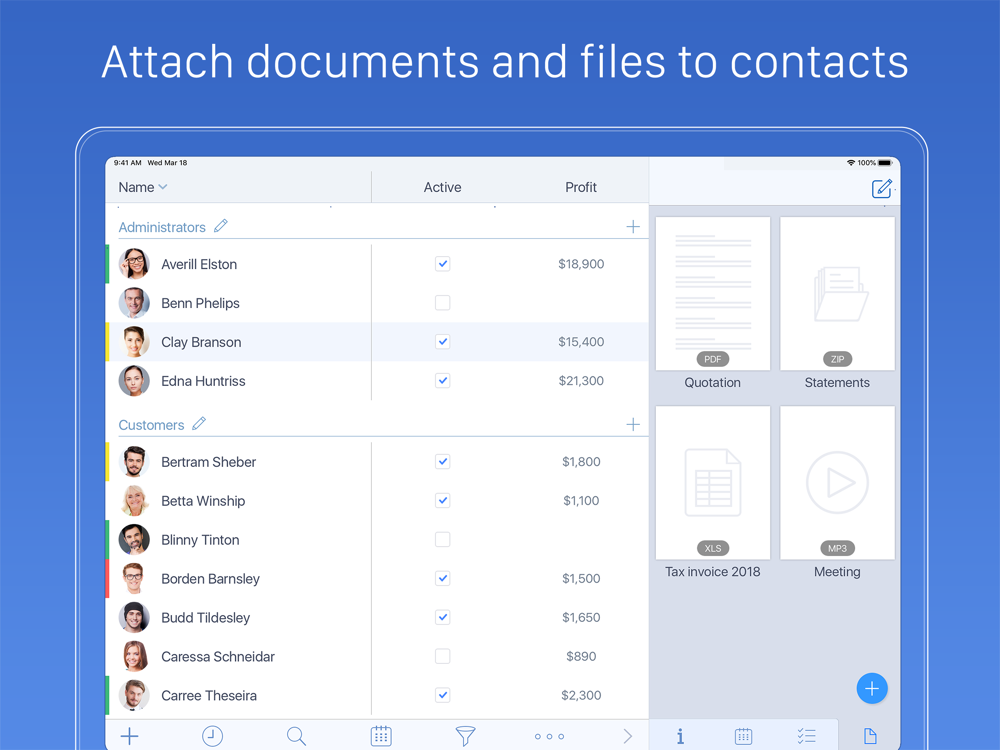Screen dimensions: 1000x750
Task: Open Averill Elston's avatar
Action: pos(134,264)
